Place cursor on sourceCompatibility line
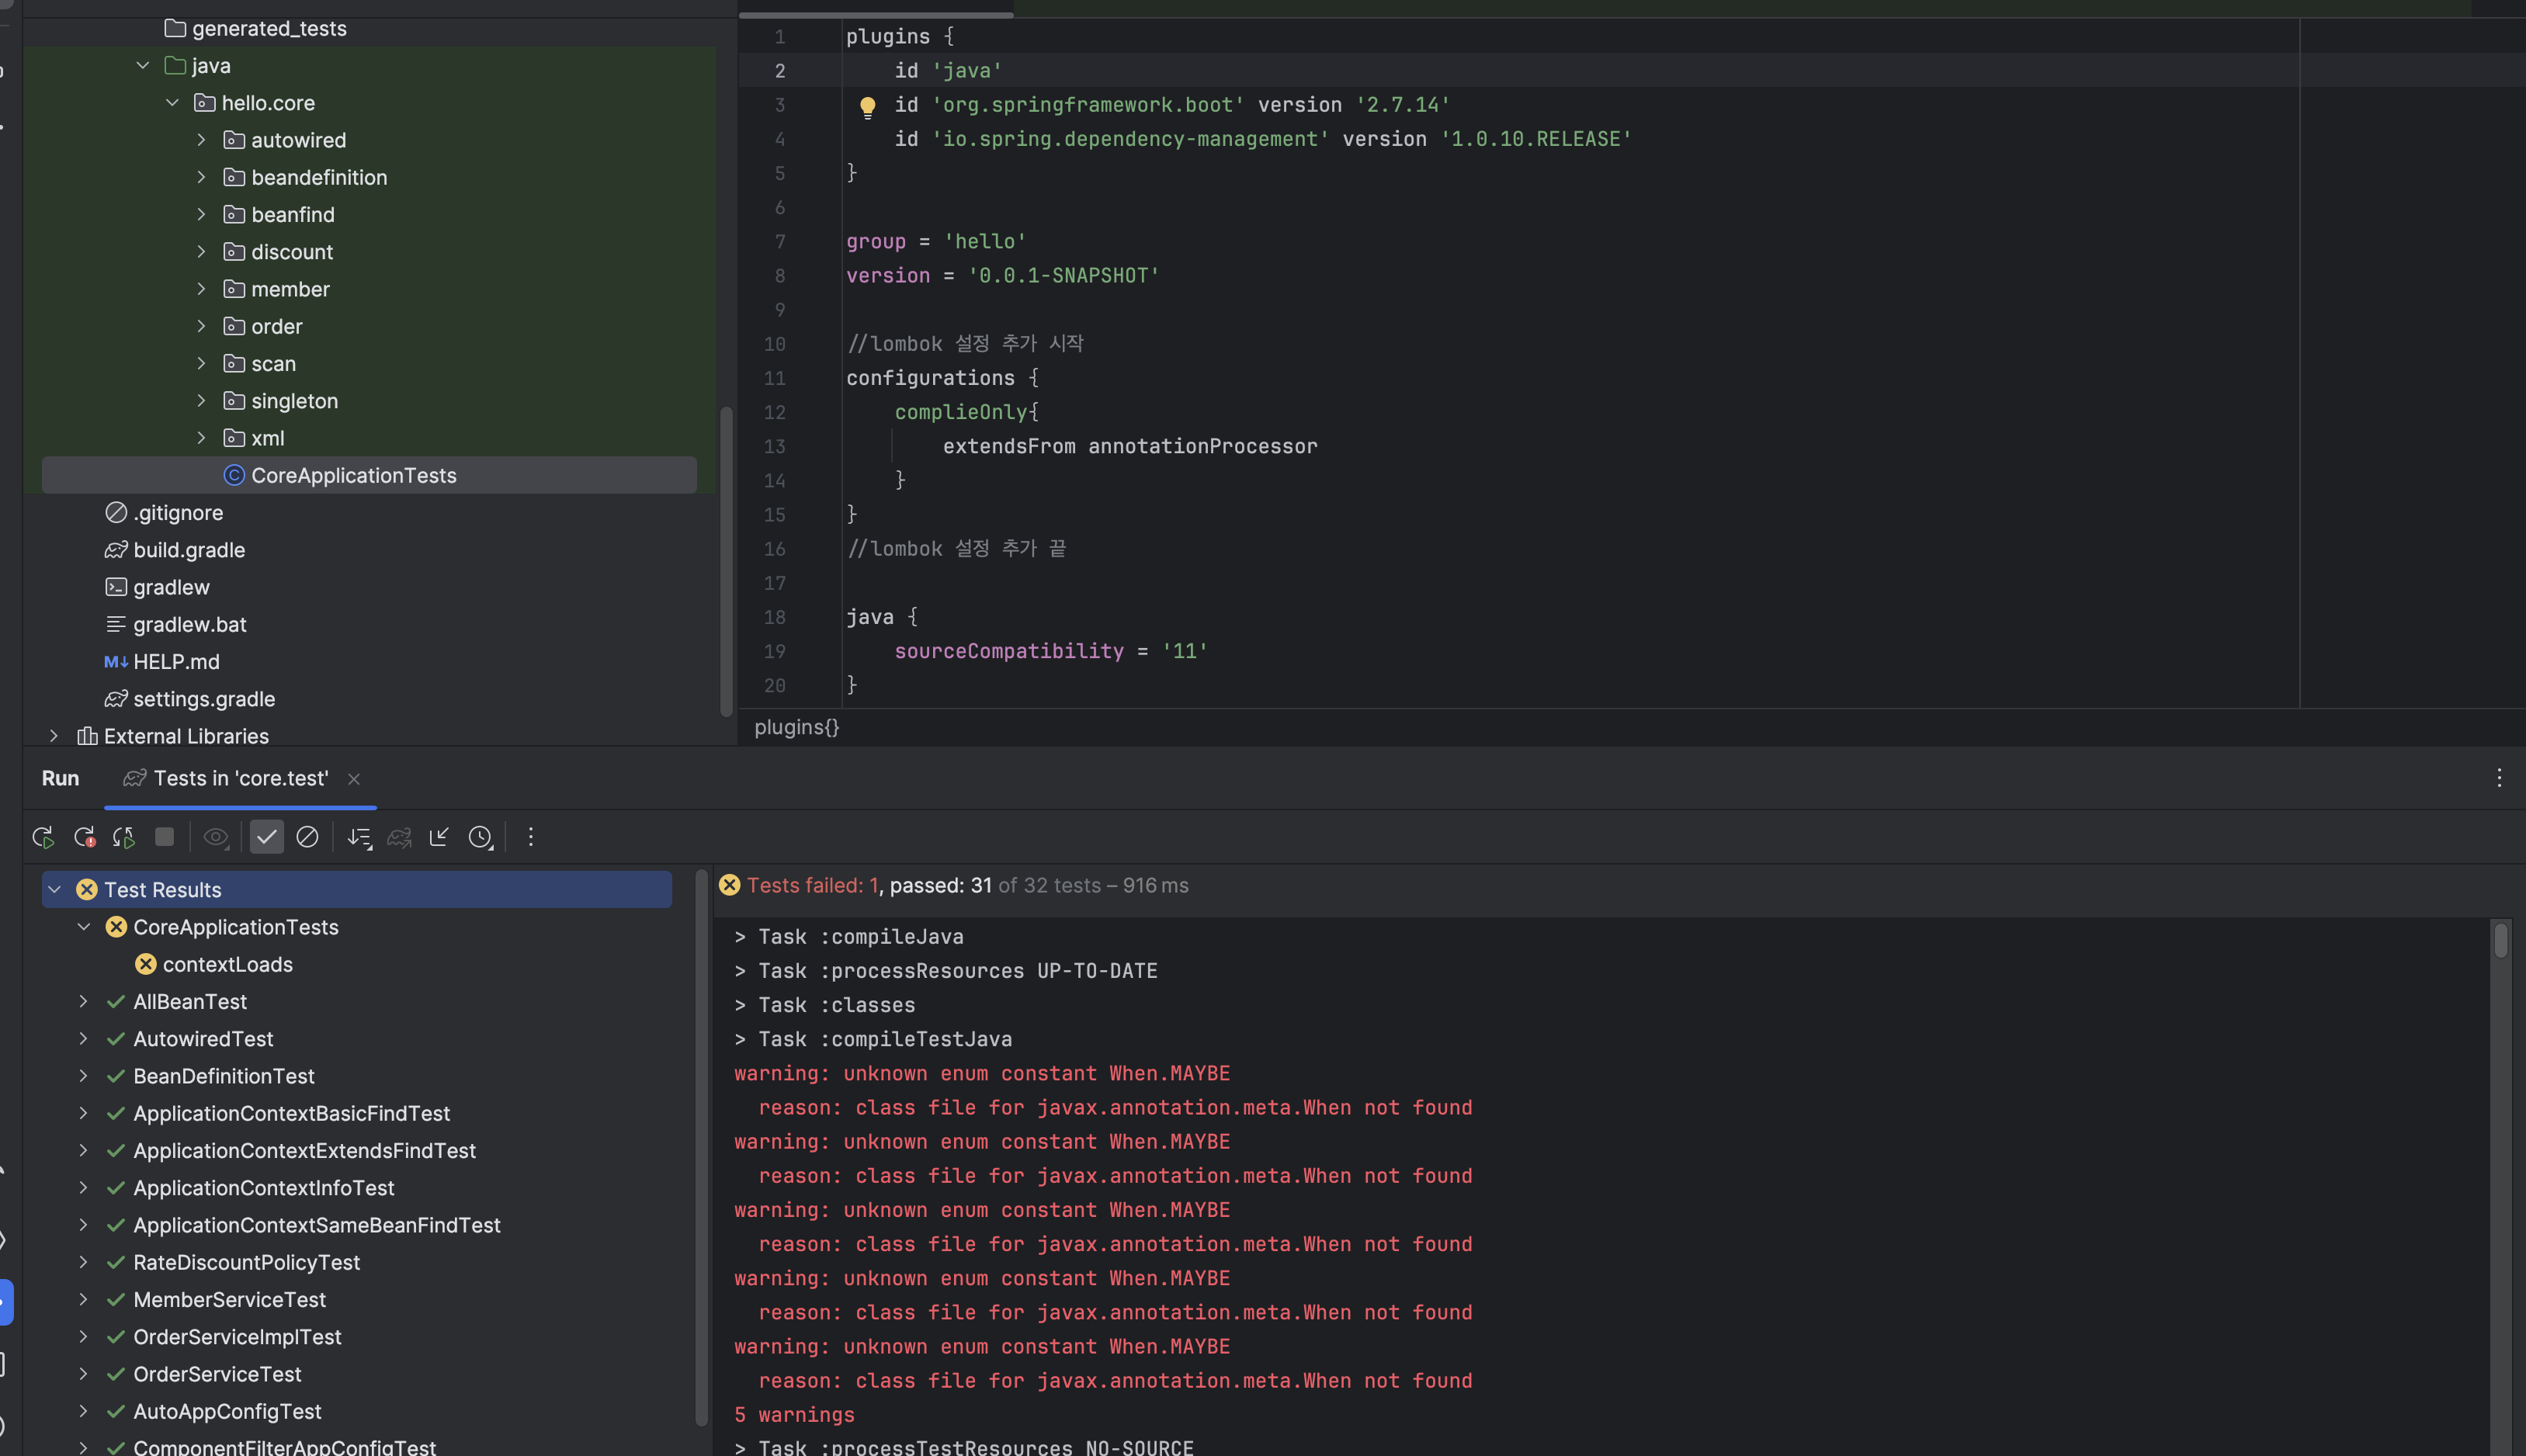This screenshot has width=2526, height=1456. (1051, 651)
